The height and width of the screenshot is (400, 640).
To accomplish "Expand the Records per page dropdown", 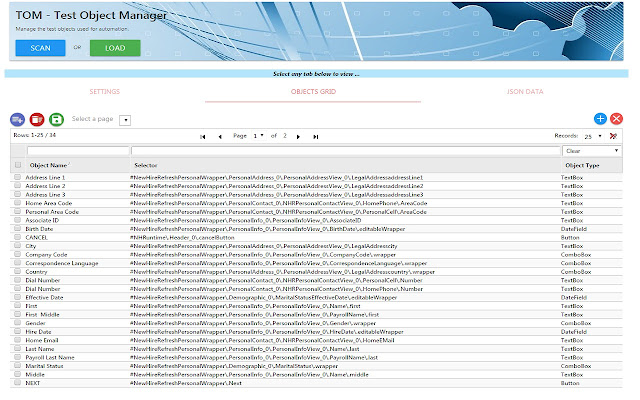I will tap(598, 136).
